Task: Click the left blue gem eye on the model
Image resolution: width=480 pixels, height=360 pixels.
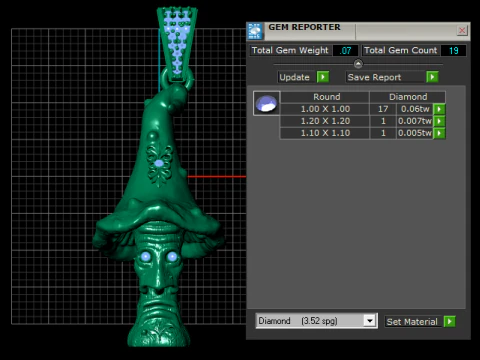Action: [146, 257]
